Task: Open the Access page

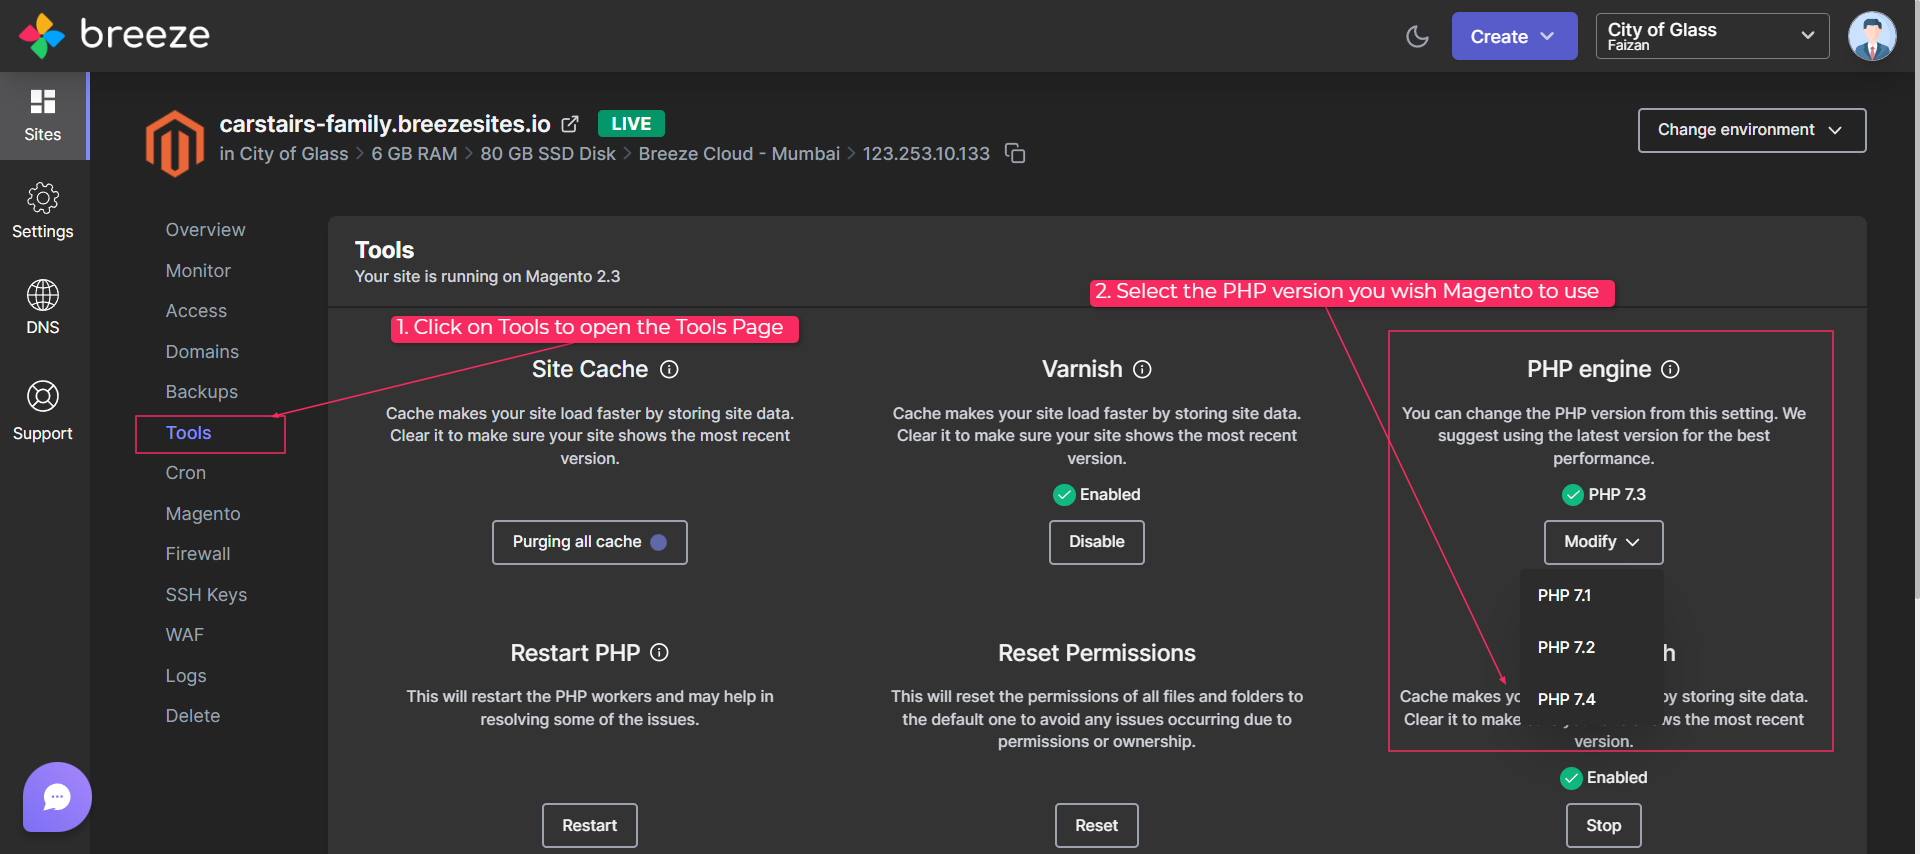Action: click(x=196, y=311)
